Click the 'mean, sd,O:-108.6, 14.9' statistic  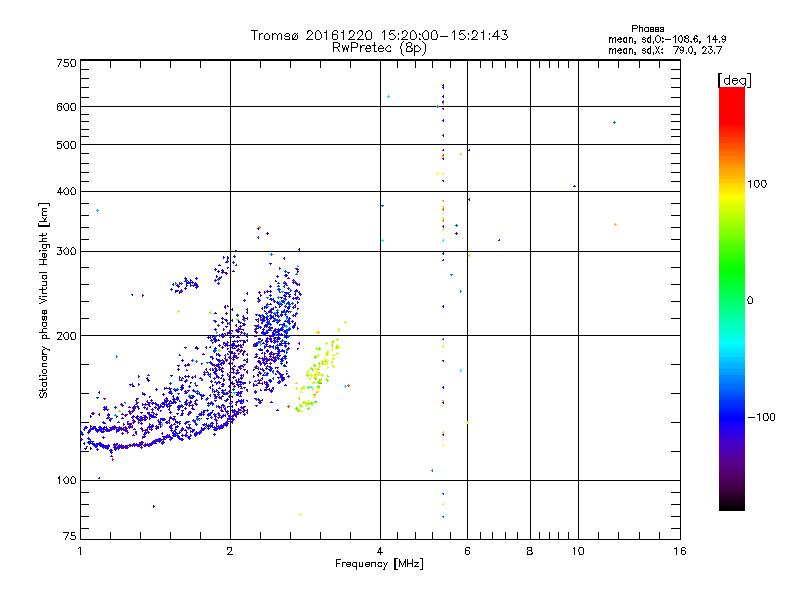(x=667, y=39)
